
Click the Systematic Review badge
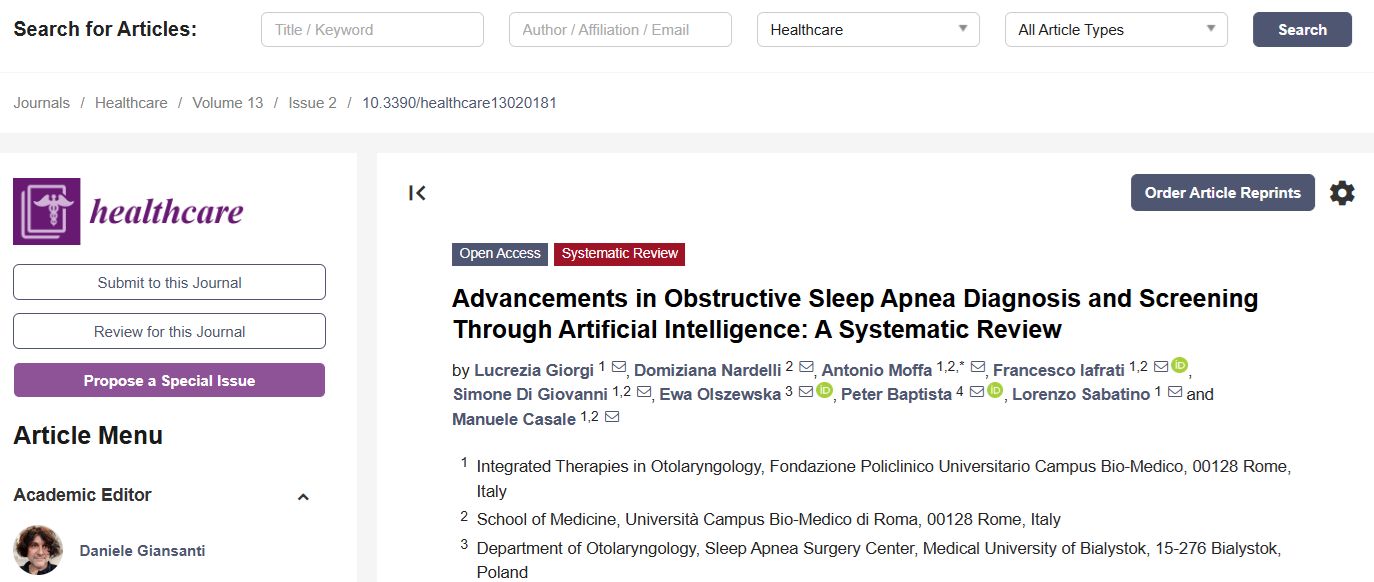tap(620, 254)
